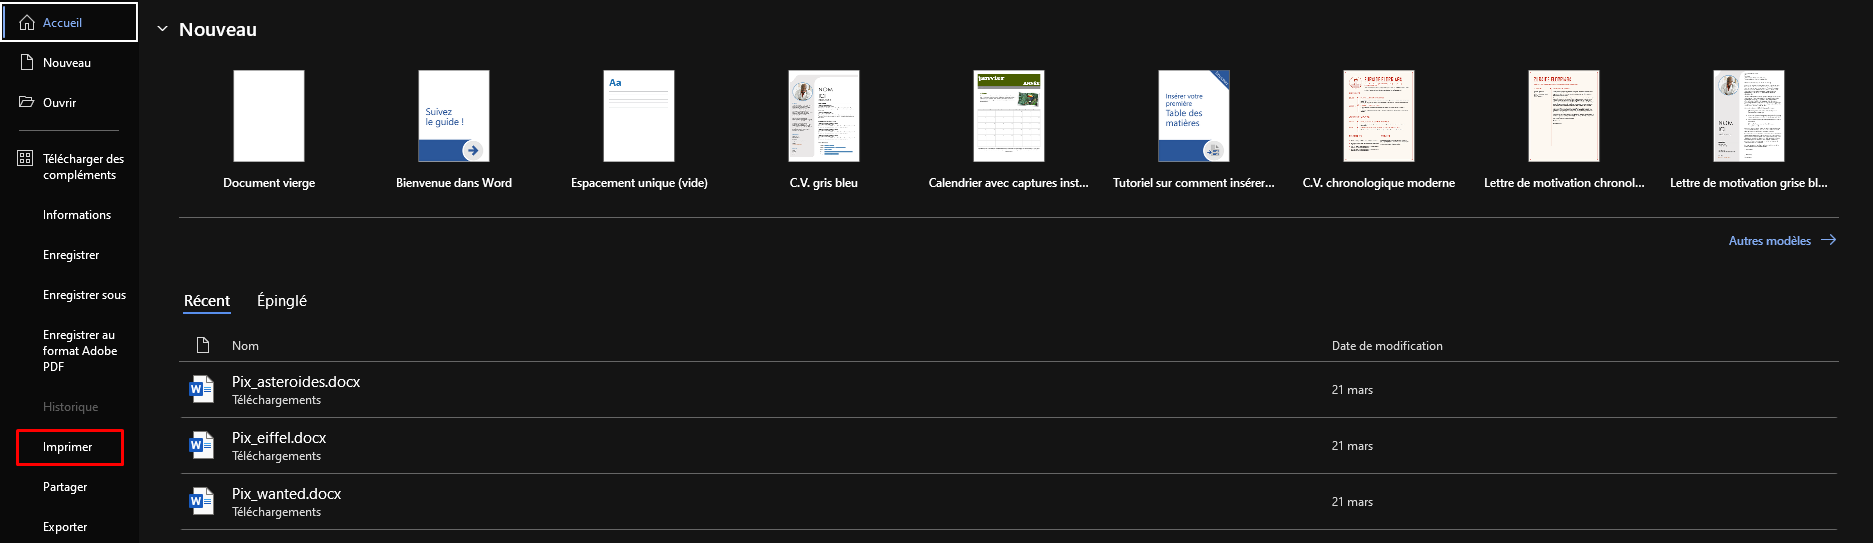Click the file type column header icon

point(203,345)
